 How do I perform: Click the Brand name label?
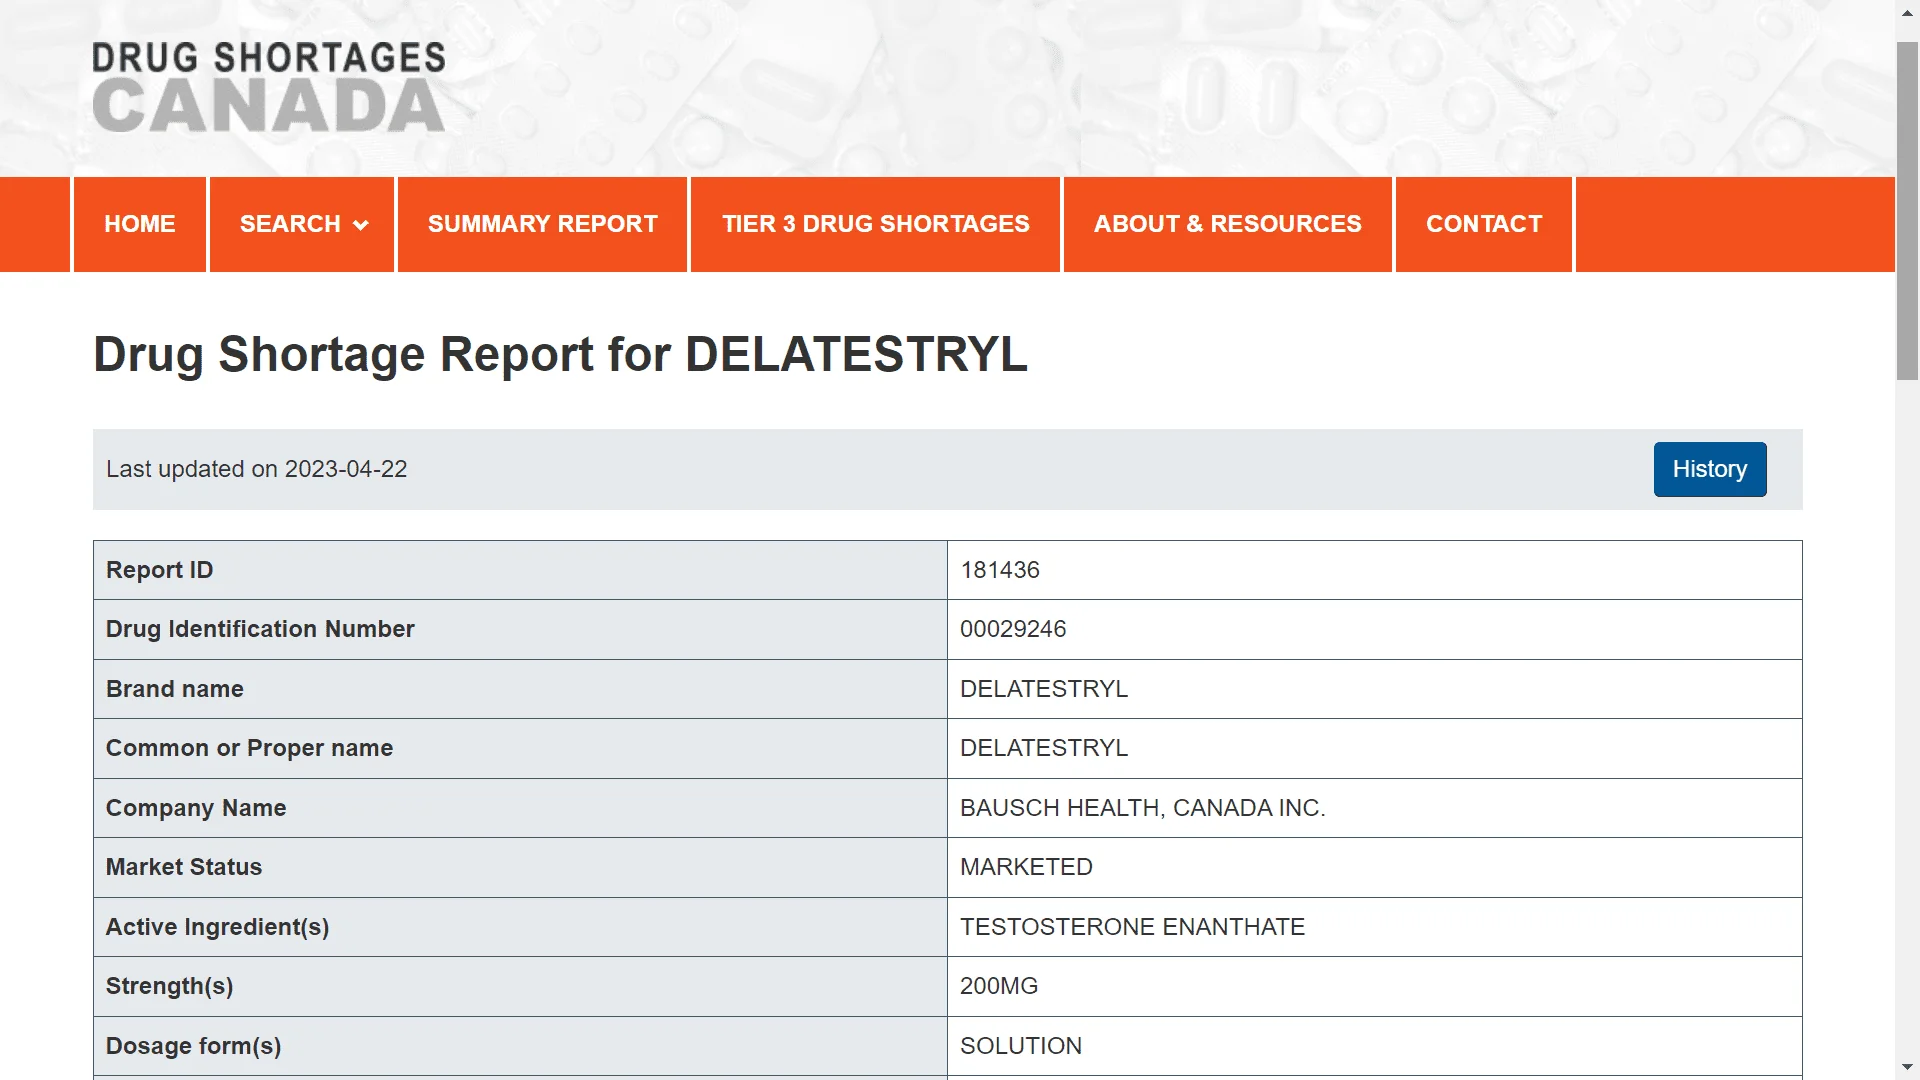coord(175,689)
